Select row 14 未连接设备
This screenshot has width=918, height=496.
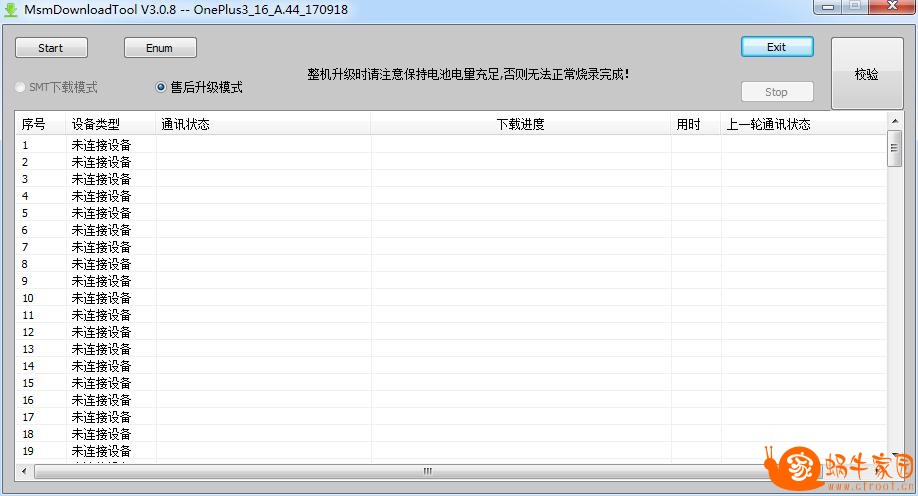[x=451, y=365]
